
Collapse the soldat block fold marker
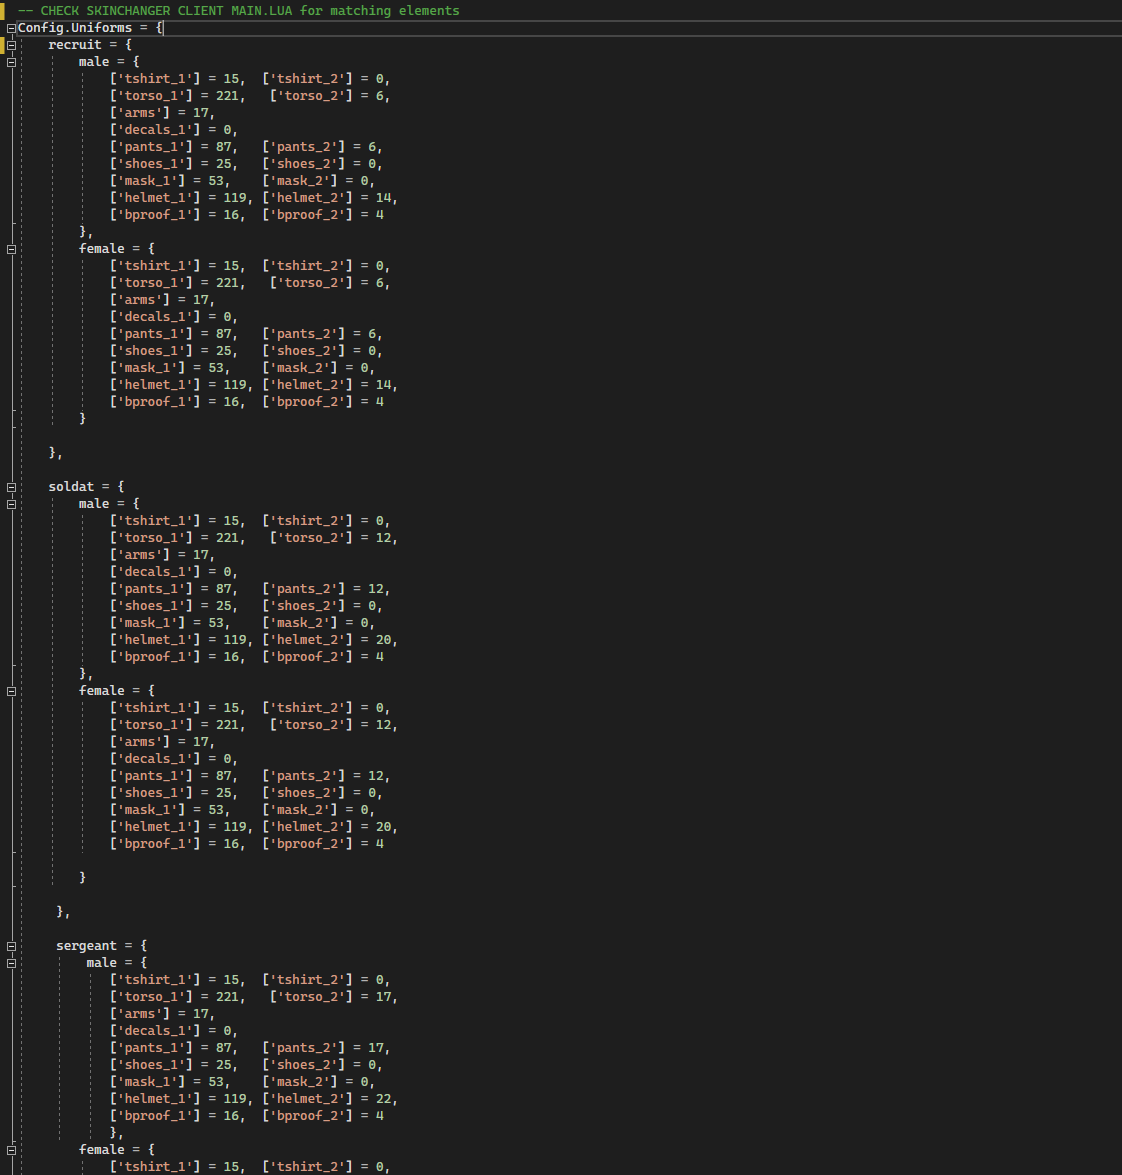click(x=11, y=487)
